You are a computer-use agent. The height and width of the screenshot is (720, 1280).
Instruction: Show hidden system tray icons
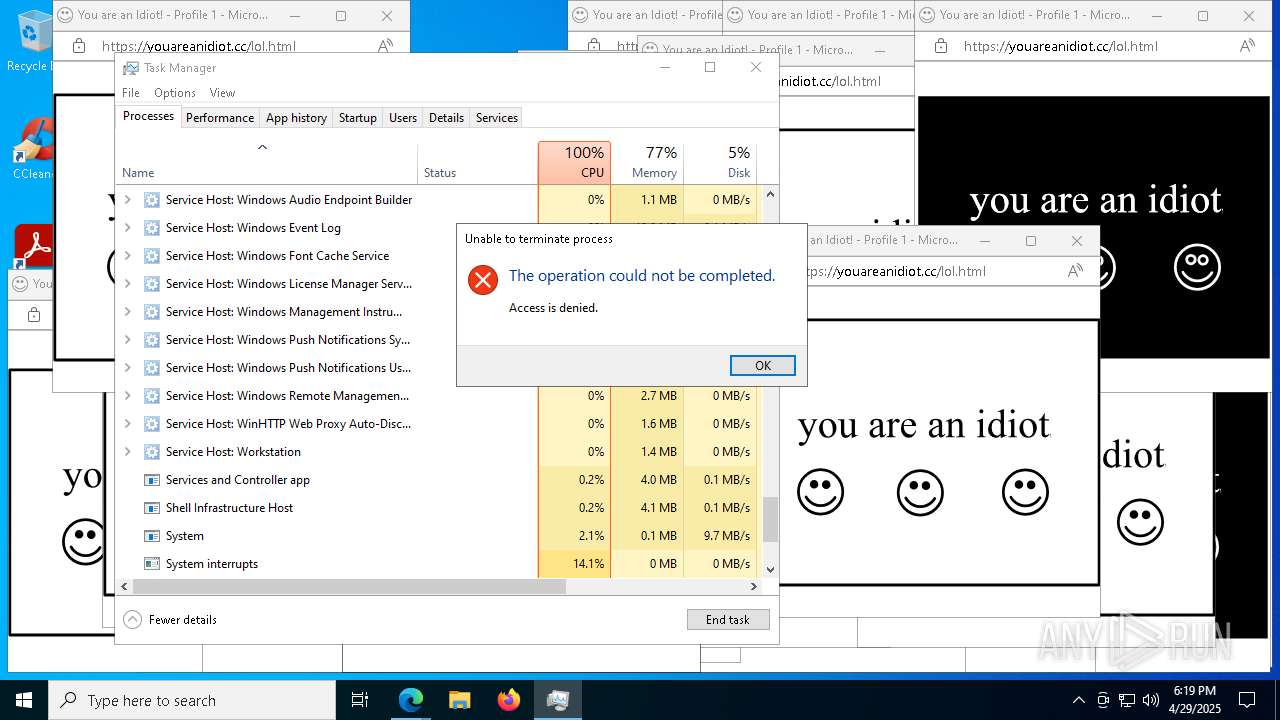coord(1078,700)
